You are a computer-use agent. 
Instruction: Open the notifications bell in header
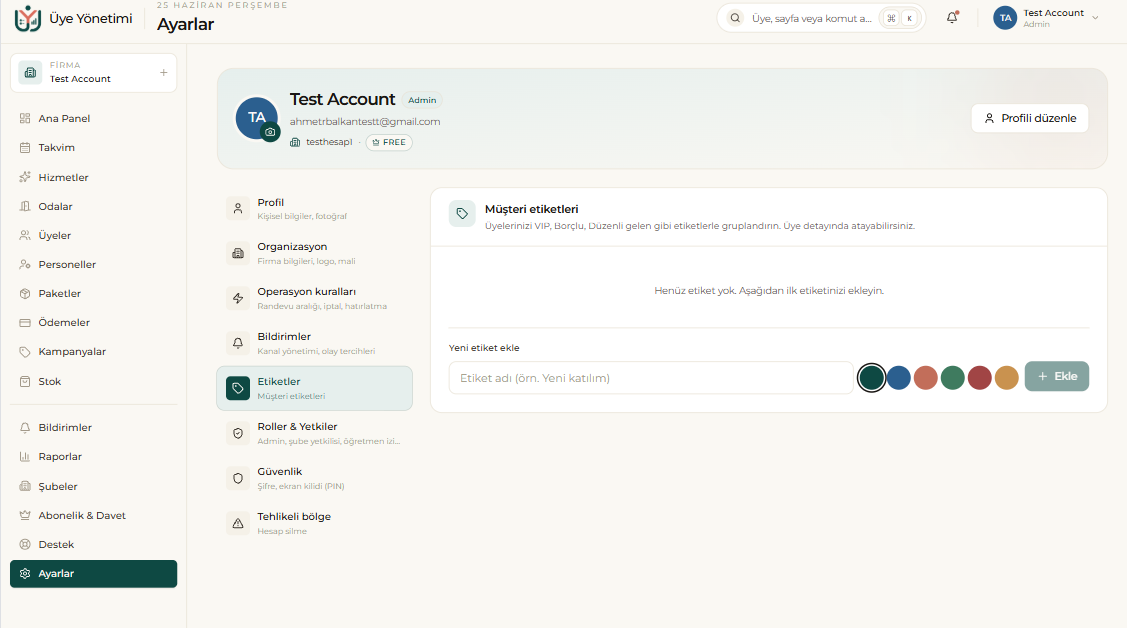[x=952, y=18]
